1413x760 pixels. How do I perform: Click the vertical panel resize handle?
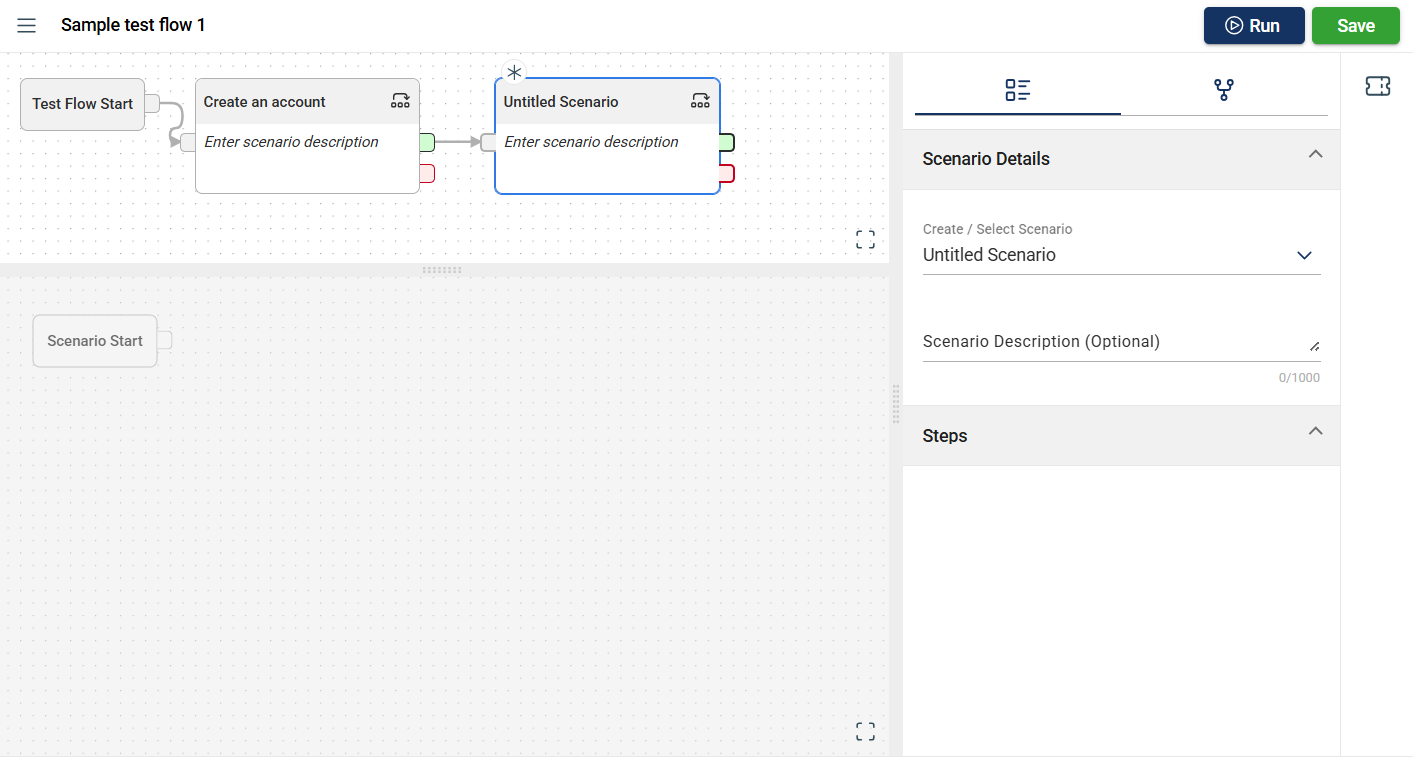click(x=895, y=404)
